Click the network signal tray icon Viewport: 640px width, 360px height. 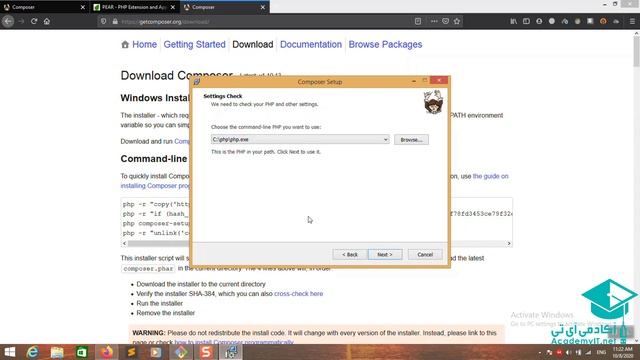point(588,352)
